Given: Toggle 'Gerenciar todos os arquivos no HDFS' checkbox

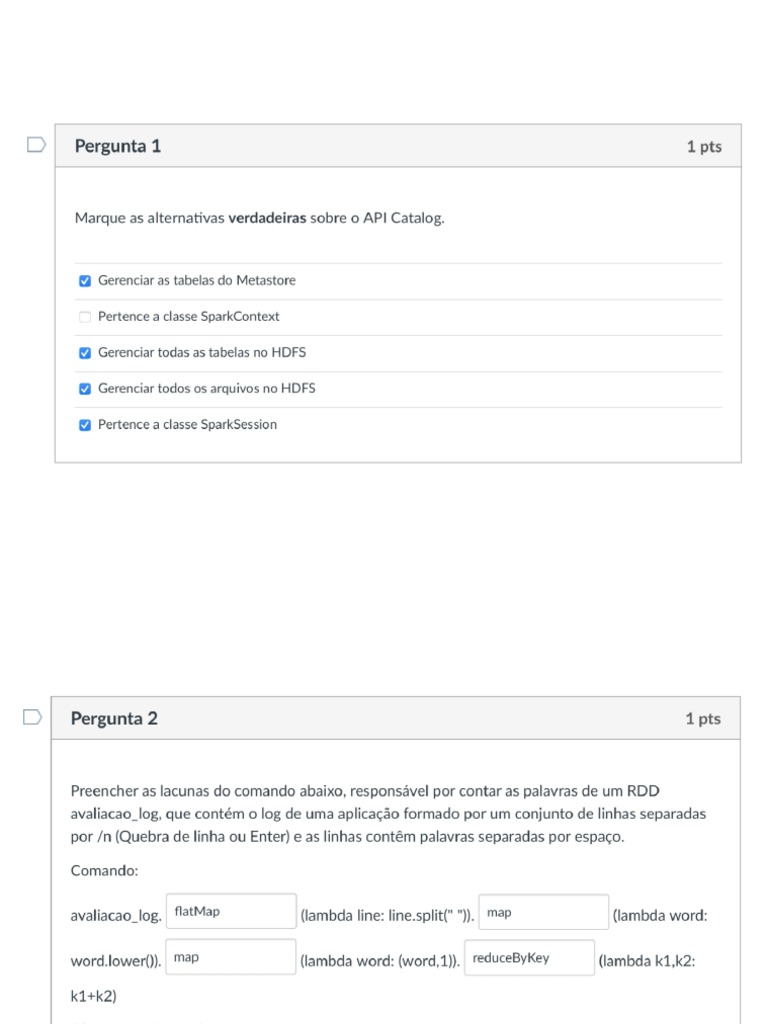Looking at the screenshot, I should [x=85, y=389].
